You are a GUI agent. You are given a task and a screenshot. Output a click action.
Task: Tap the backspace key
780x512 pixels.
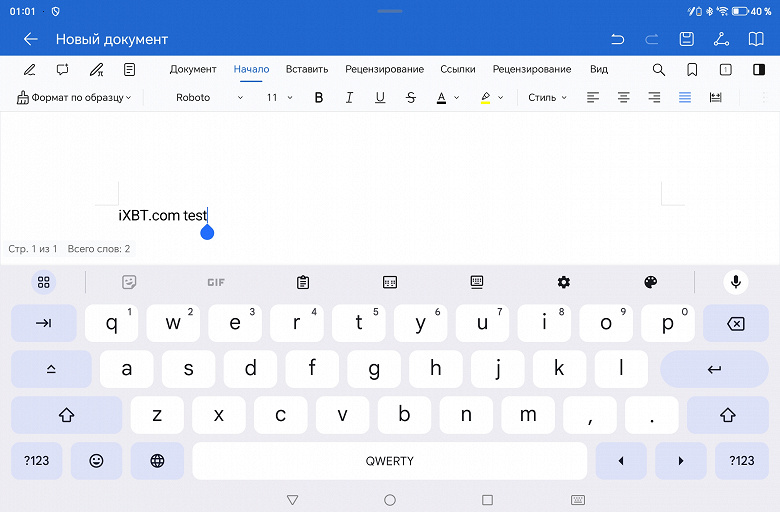click(736, 323)
